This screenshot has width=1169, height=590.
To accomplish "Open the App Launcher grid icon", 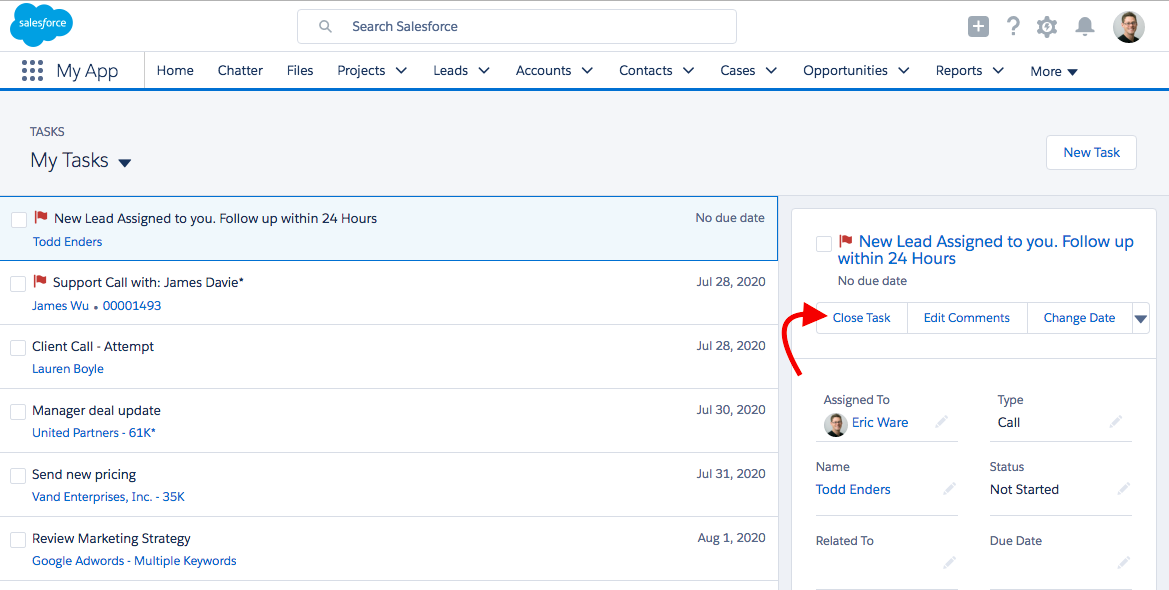I will [x=32, y=71].
